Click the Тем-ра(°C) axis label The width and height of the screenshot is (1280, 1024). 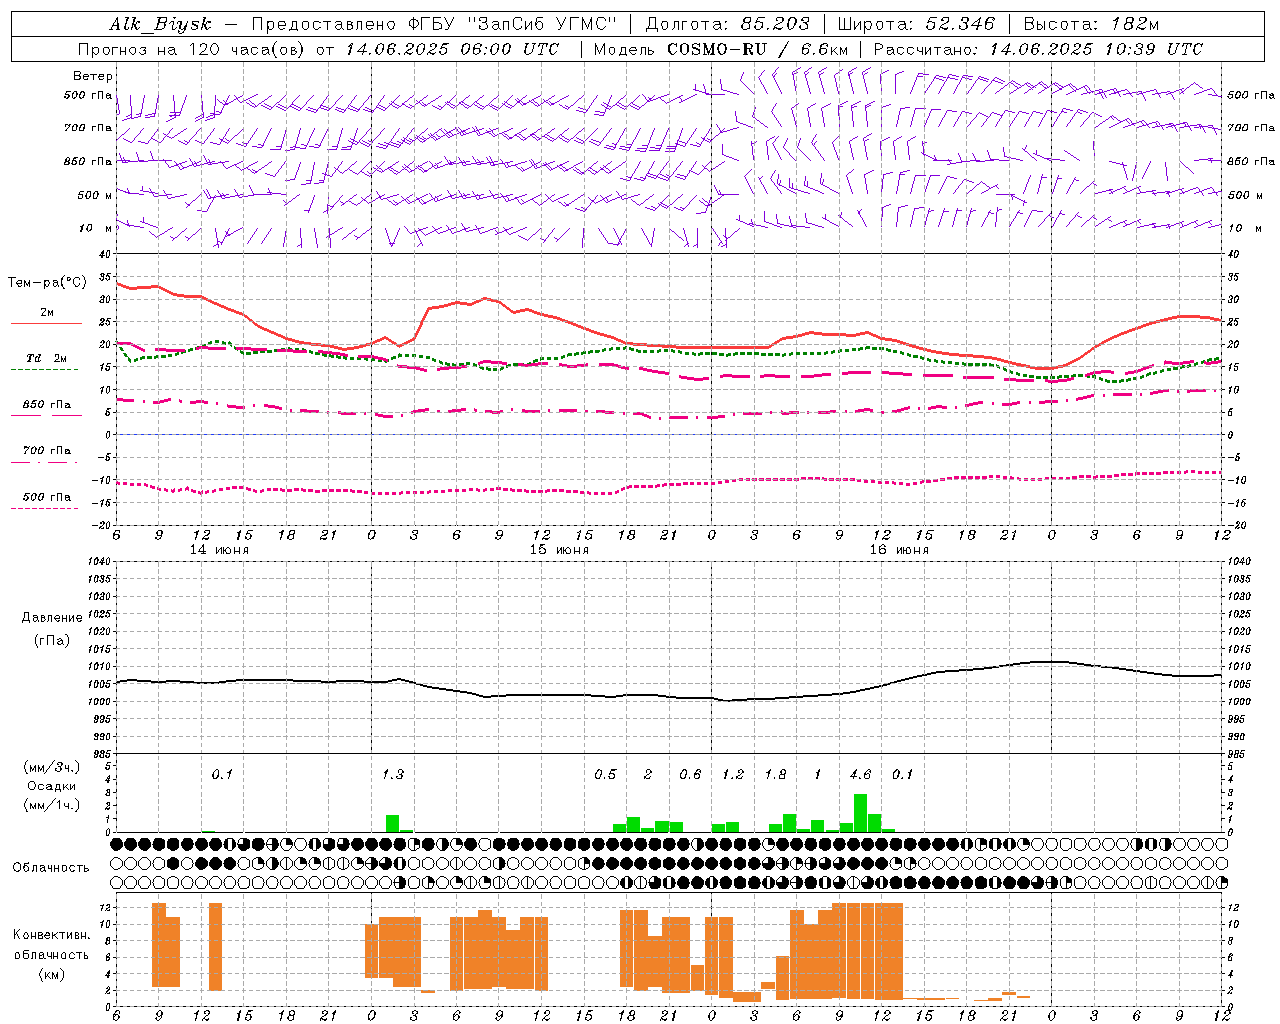pos(47,283)
